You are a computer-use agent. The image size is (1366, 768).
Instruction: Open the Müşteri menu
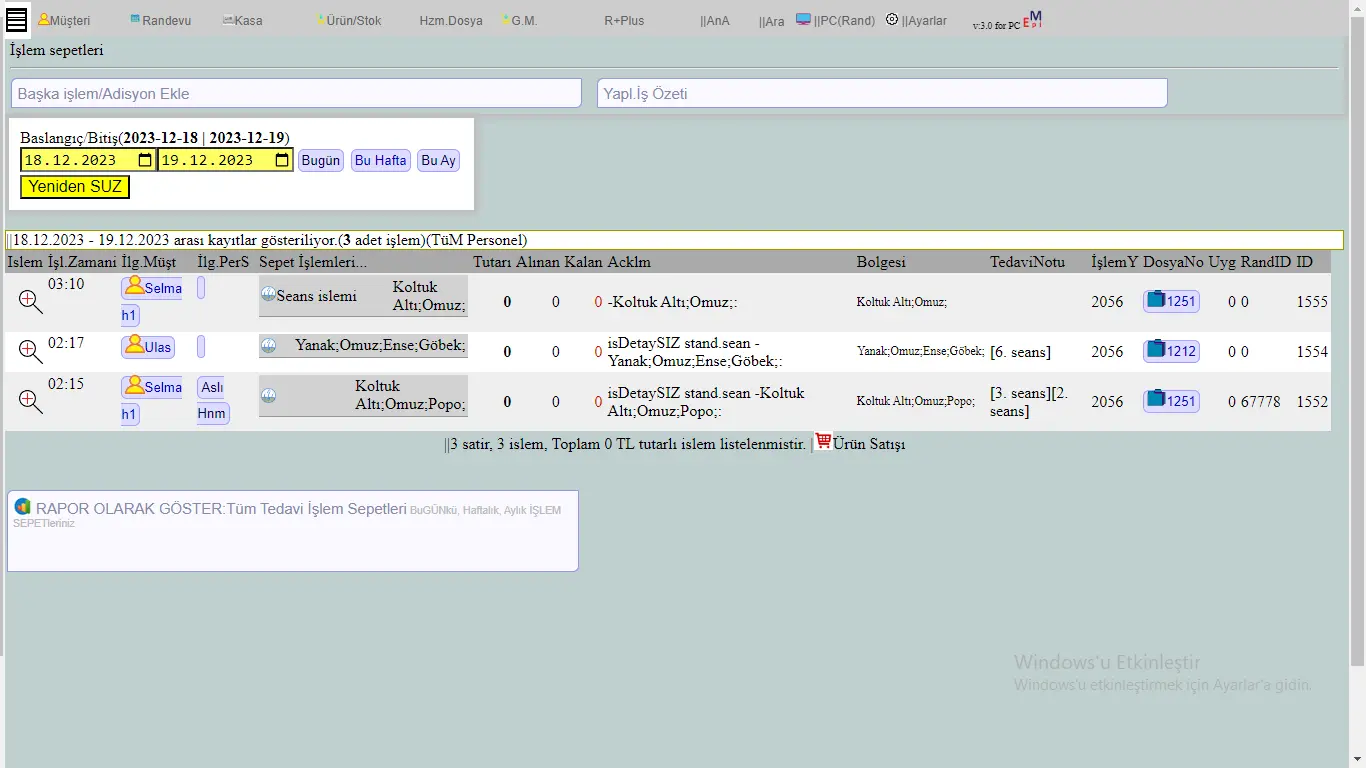tap(64, 20)
